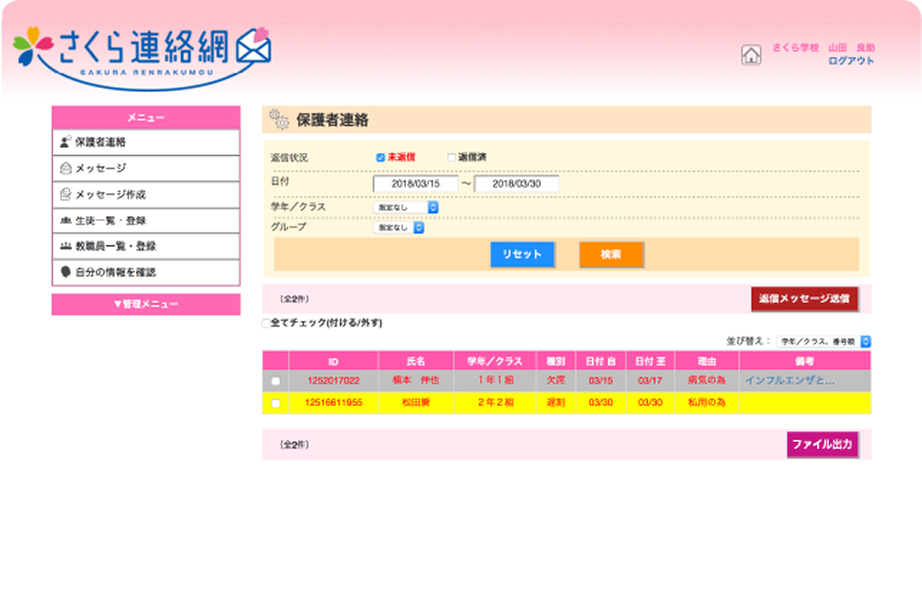Click the さくら学校 山田 良助 user name
Image resolution: width=922 pixels, height=592 pixels.
(x=823, y=48)
